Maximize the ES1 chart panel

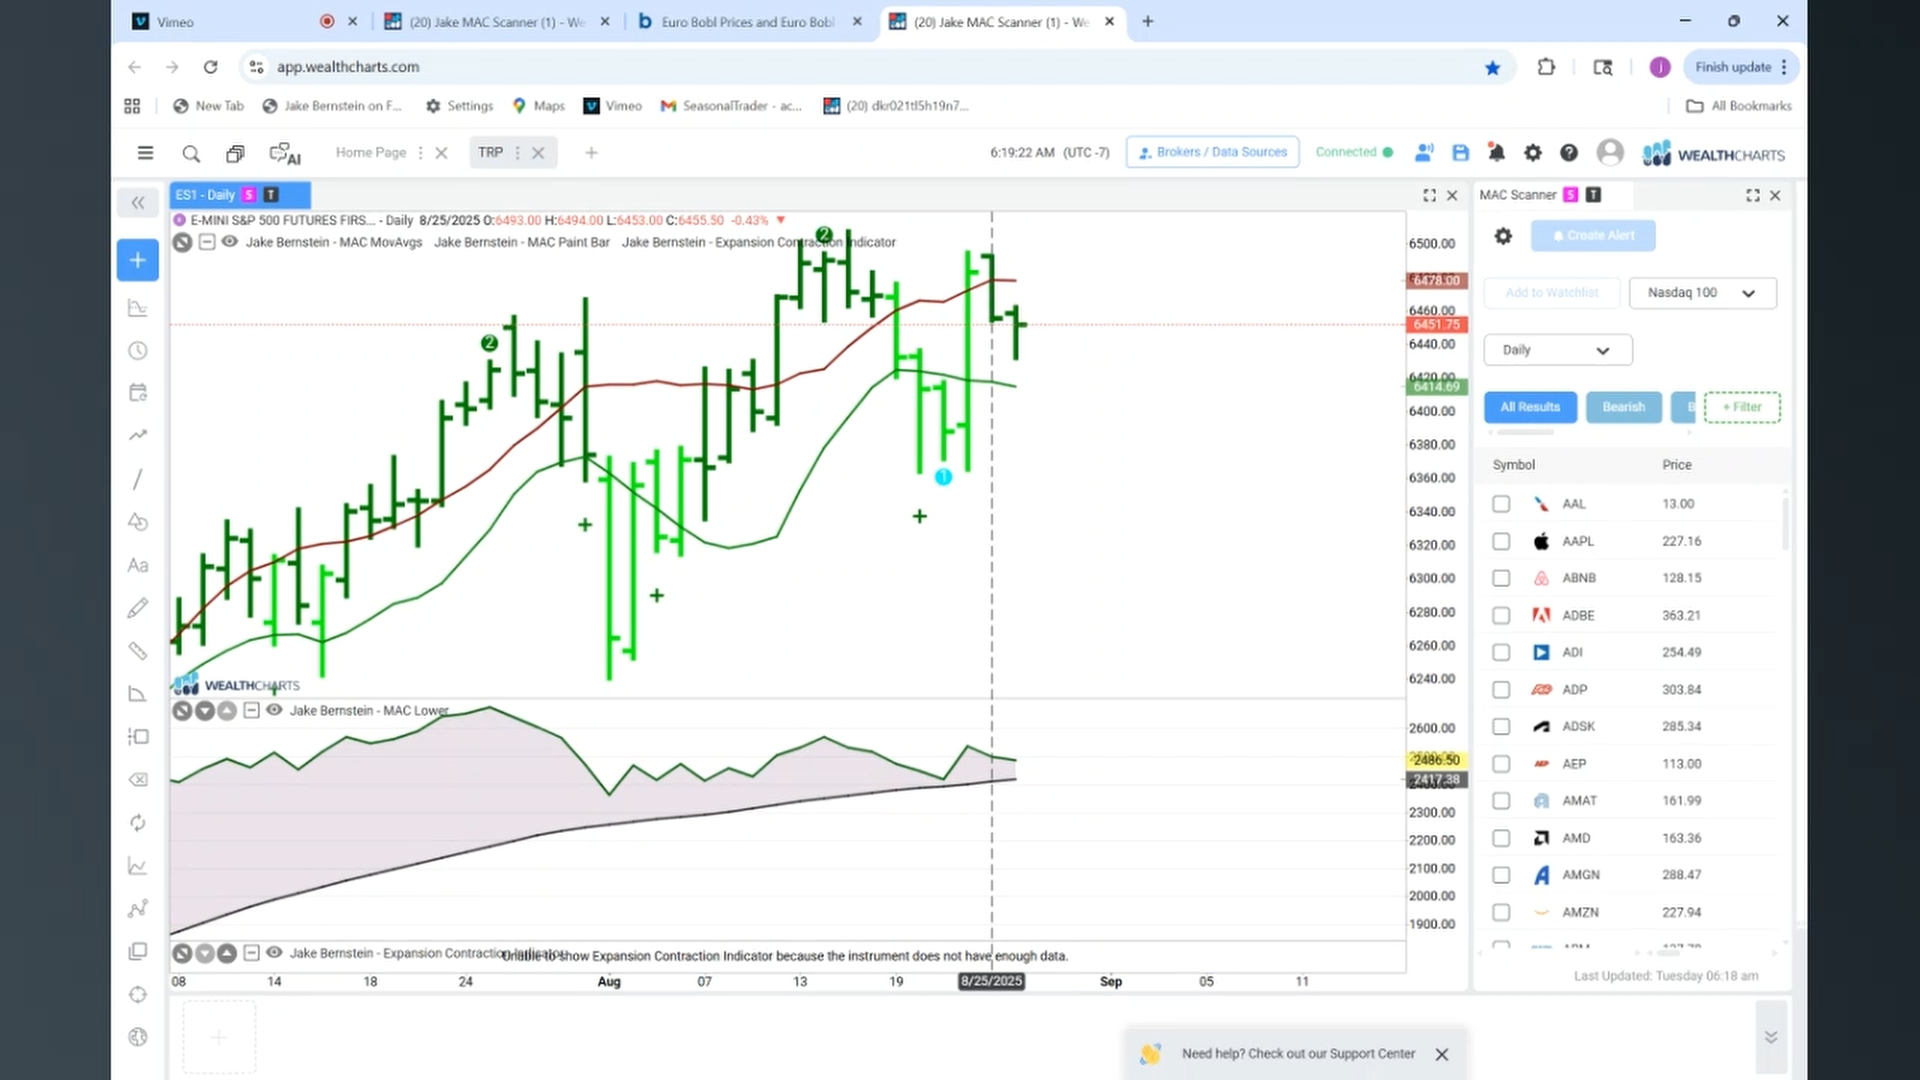[x=1429, y=196]
